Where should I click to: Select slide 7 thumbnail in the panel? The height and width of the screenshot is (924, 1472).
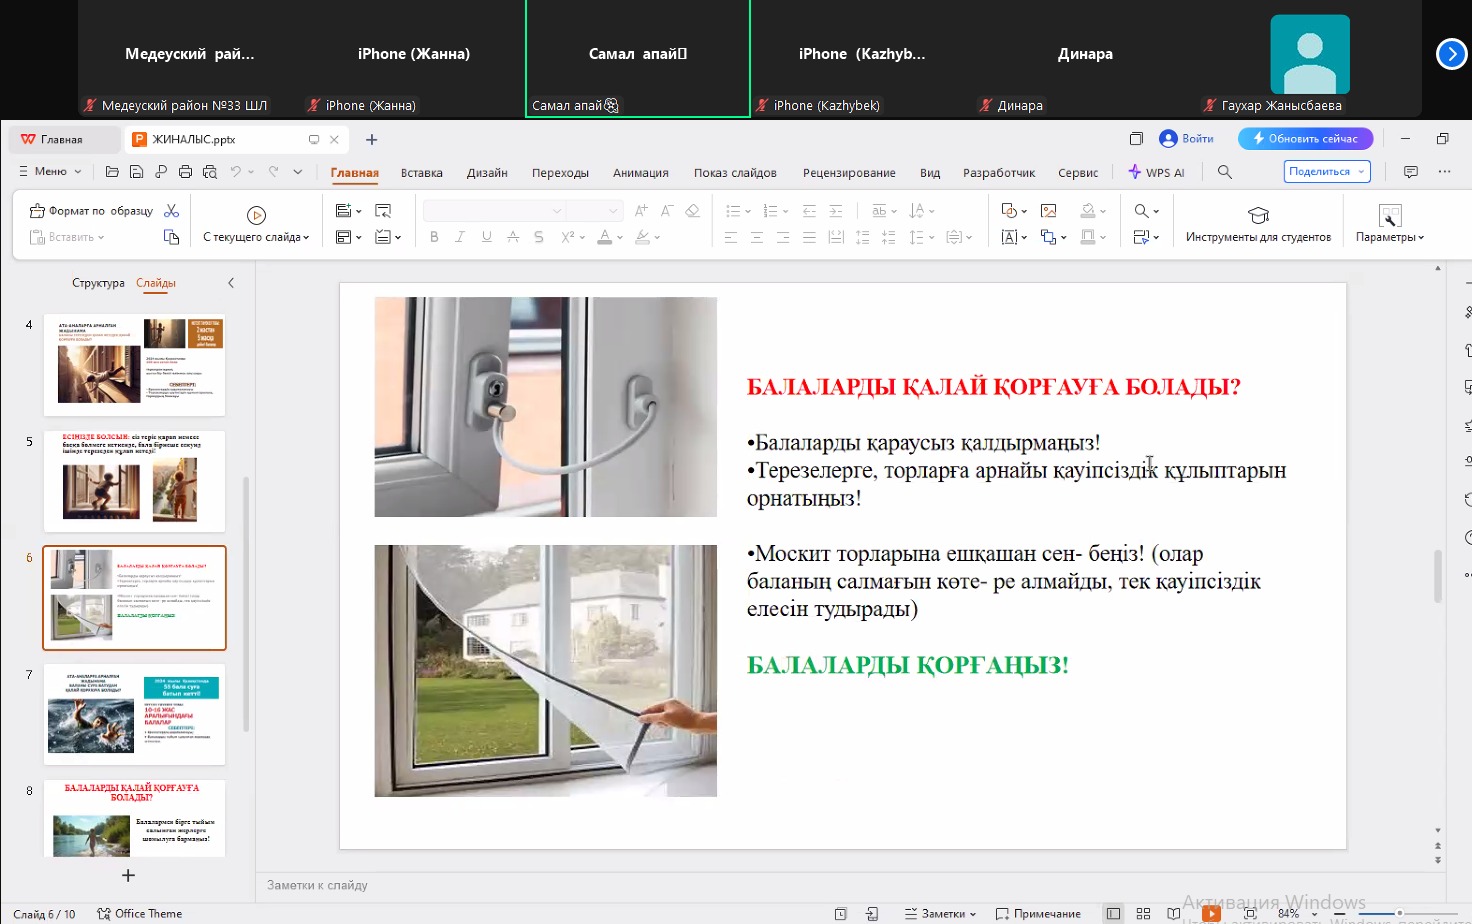point(134,714)
